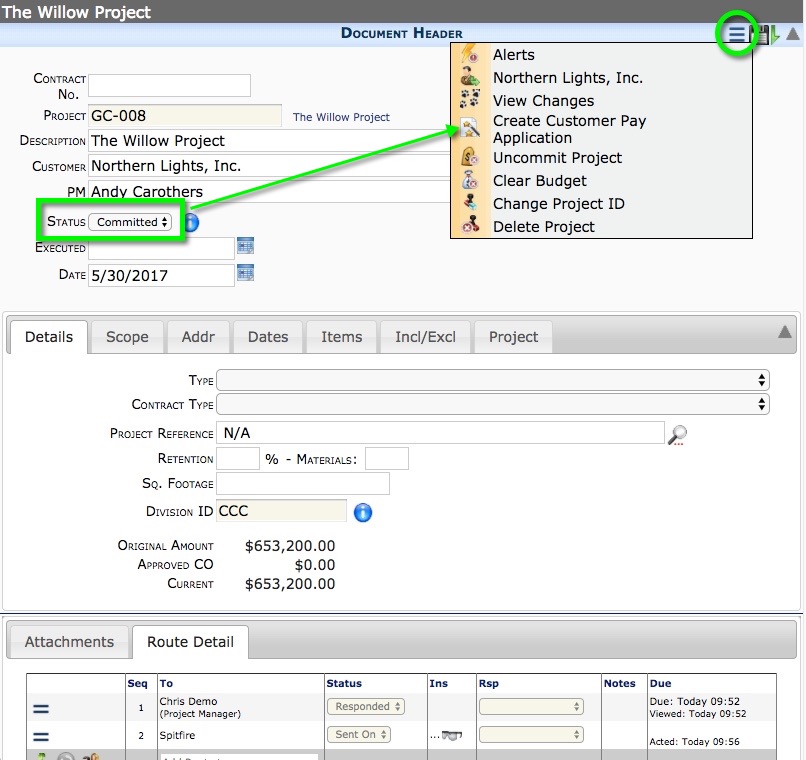Image resolution: width=806 pixels, height=760 pixels.
Task: Collapse the Details tab panel
Action: 784,332
